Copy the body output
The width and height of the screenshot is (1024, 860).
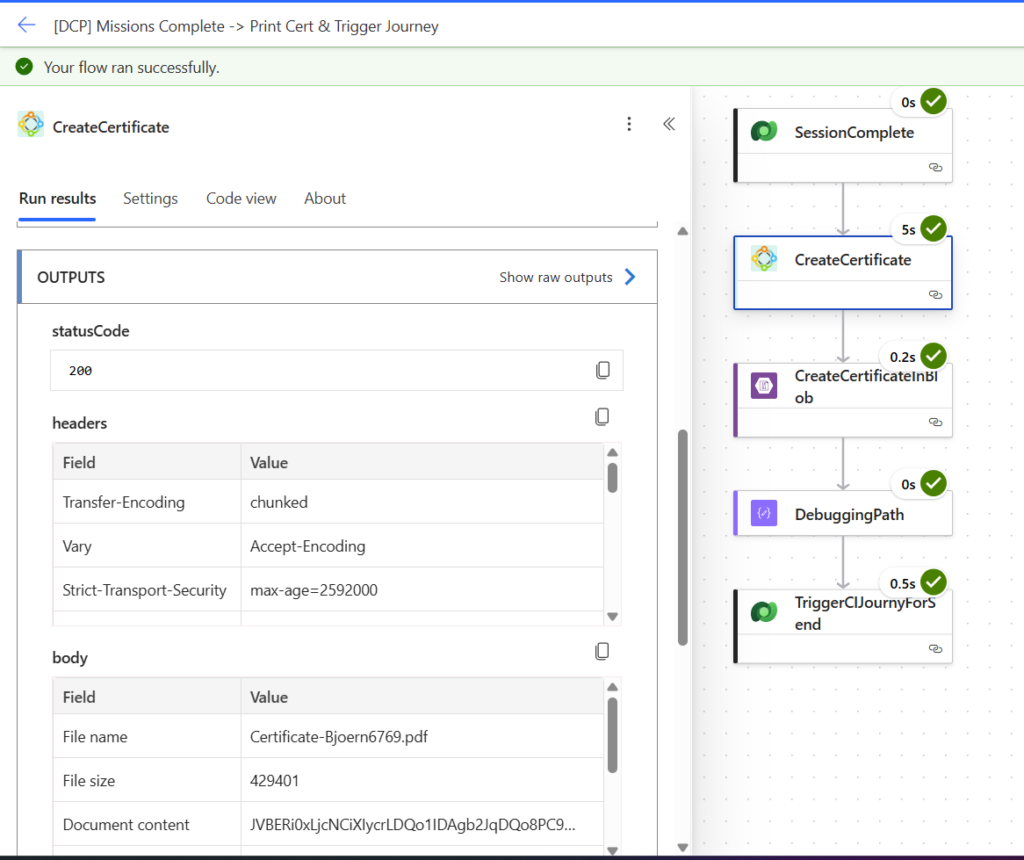602,651
